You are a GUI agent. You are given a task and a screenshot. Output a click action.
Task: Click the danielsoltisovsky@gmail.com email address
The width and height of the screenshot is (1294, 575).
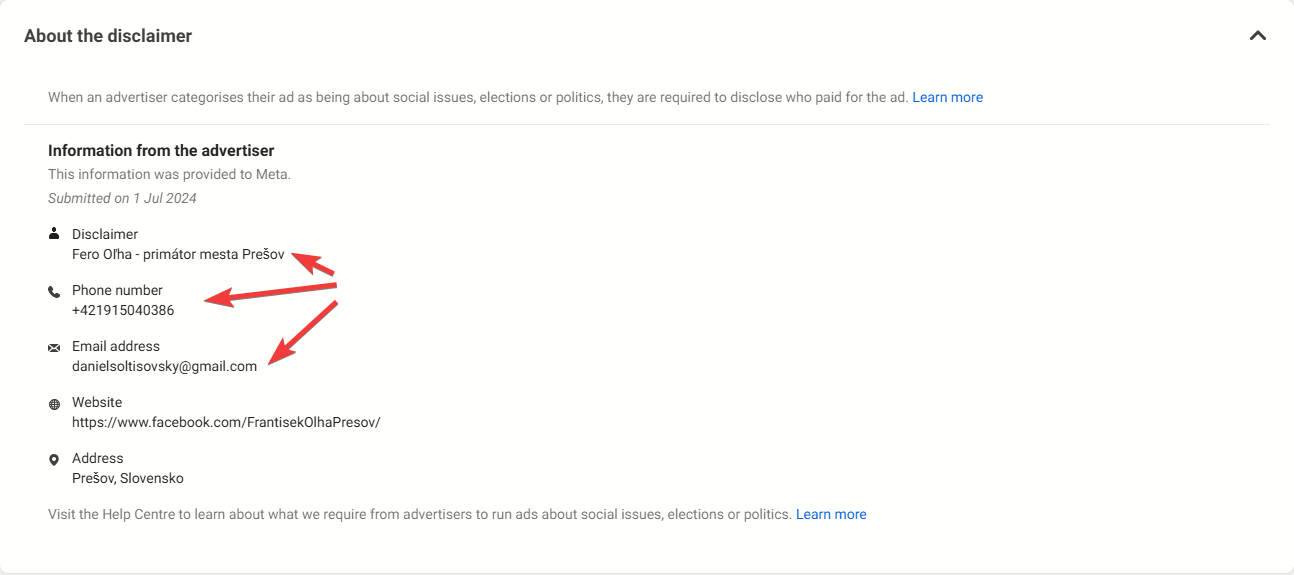pos(164,366)
